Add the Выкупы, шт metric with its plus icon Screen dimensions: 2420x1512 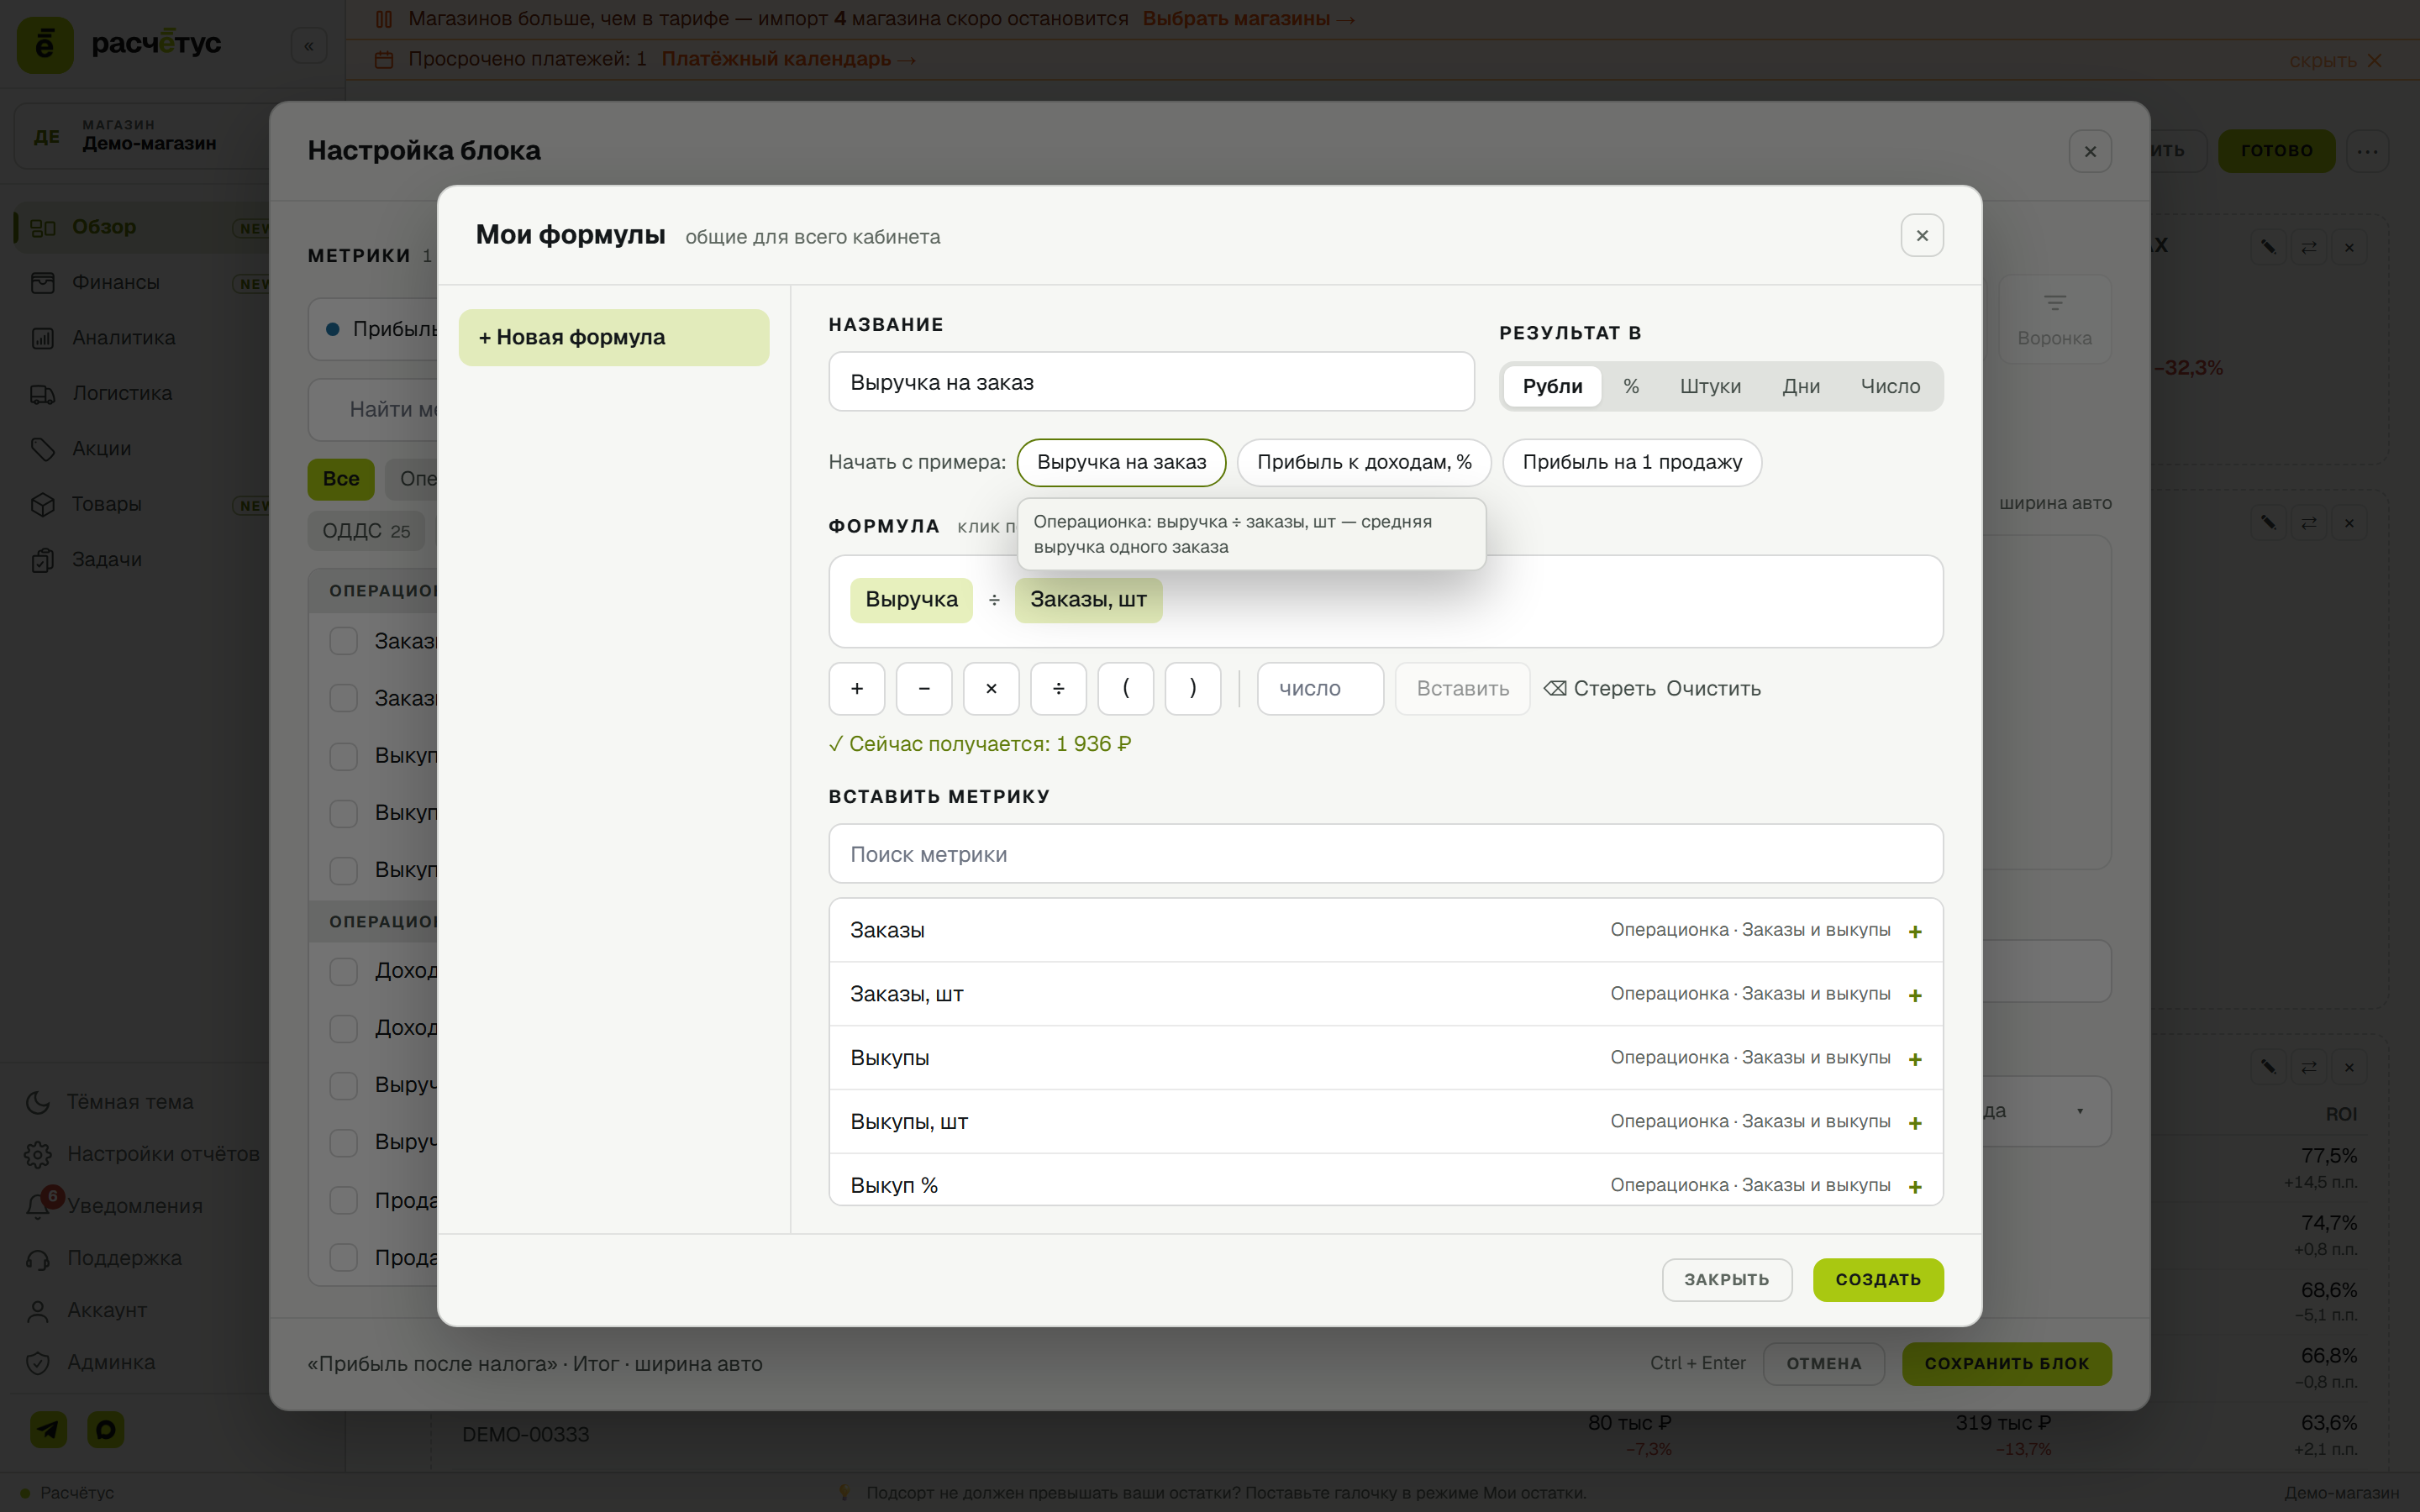(1915, 1123)
